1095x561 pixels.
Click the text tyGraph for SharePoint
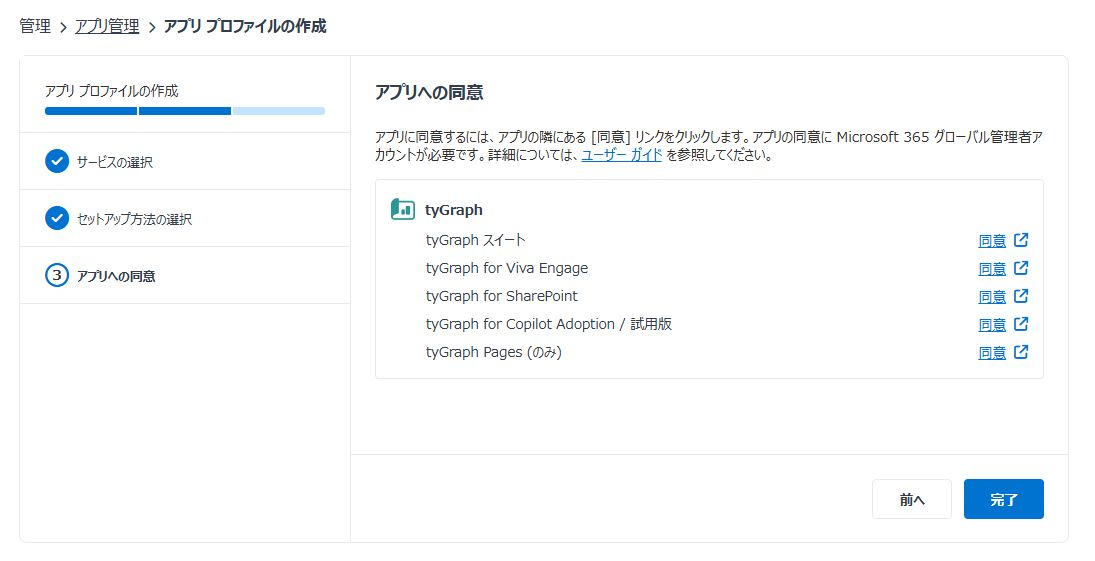501,296
